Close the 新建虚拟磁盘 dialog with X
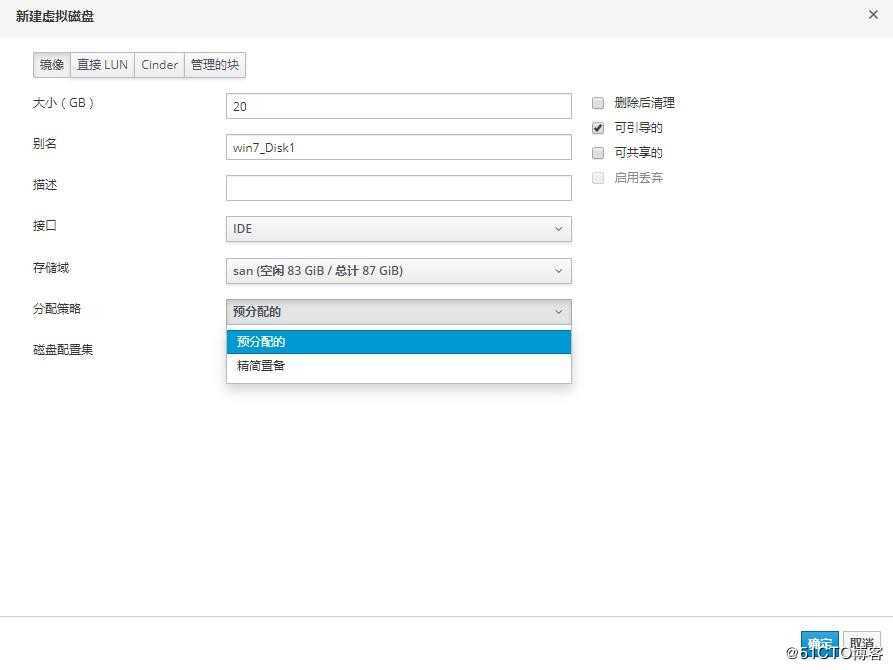893x670 pixels. (873, 15)
